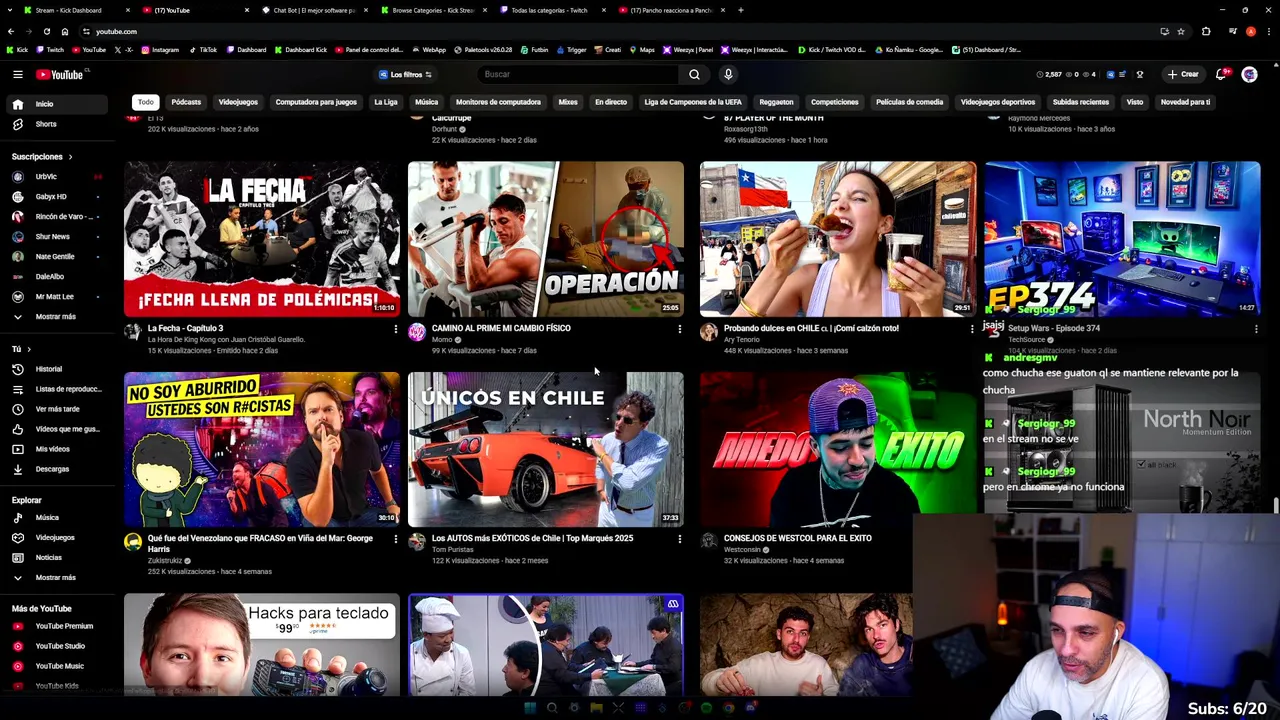
Task: Click the YouTube logo
Action: (62, 74)
